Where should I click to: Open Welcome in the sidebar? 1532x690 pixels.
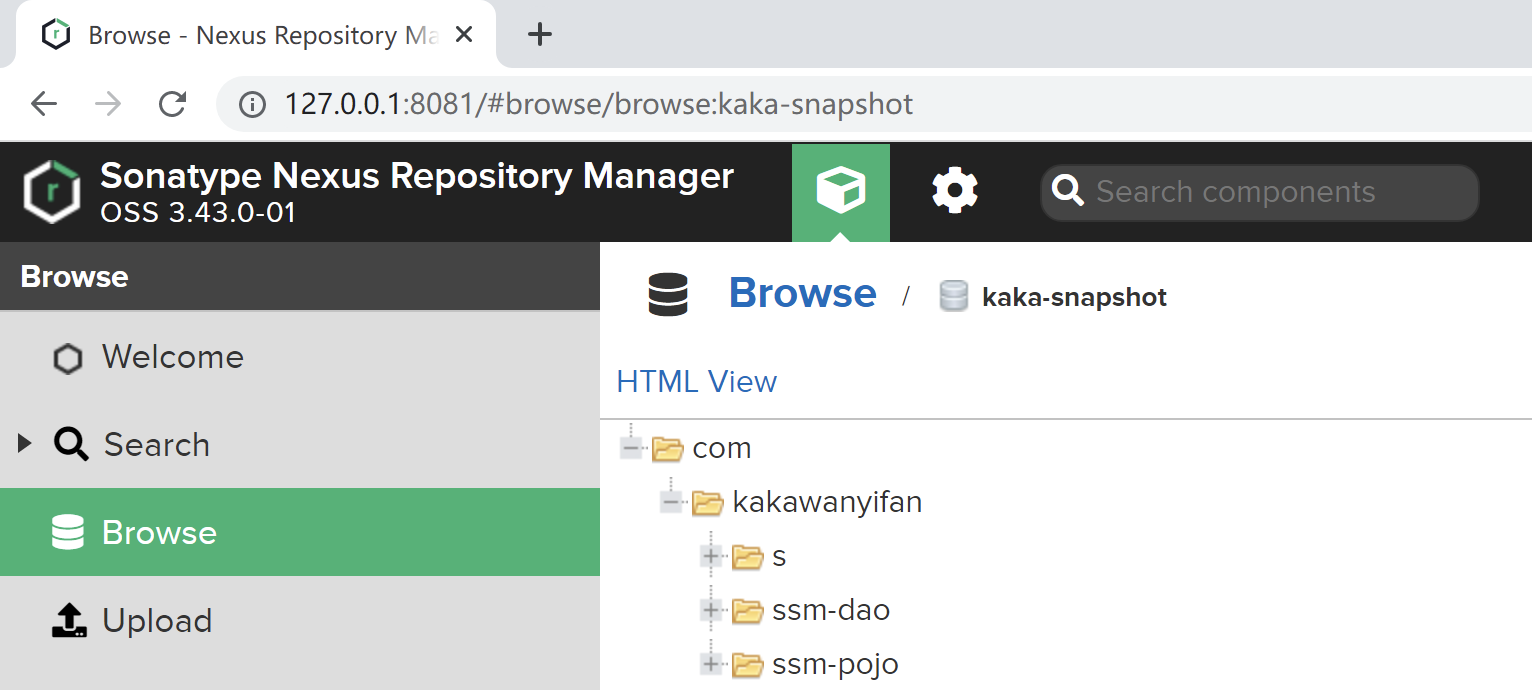coord(172,357)
